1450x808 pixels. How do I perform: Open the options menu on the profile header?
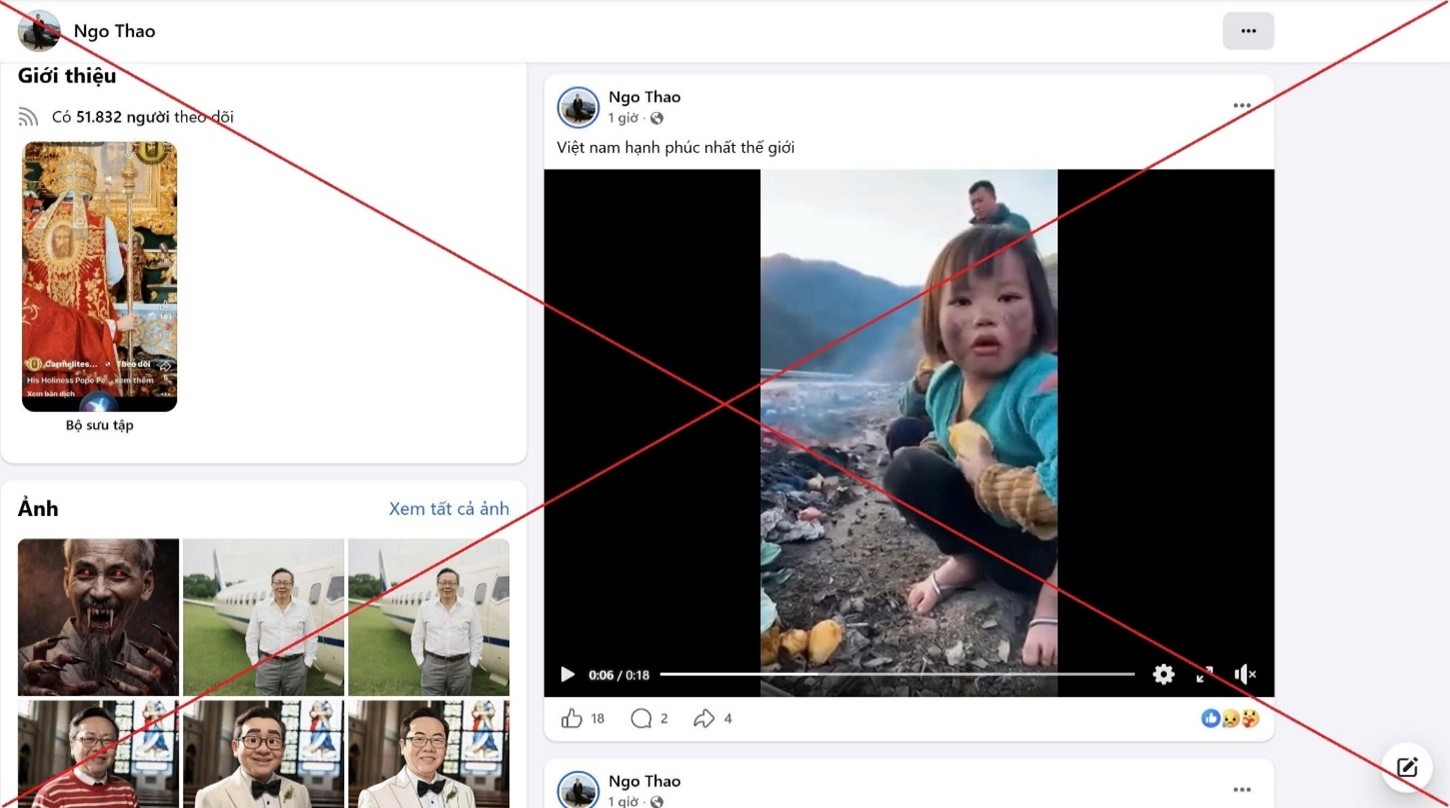click(x=1248, y=31)
